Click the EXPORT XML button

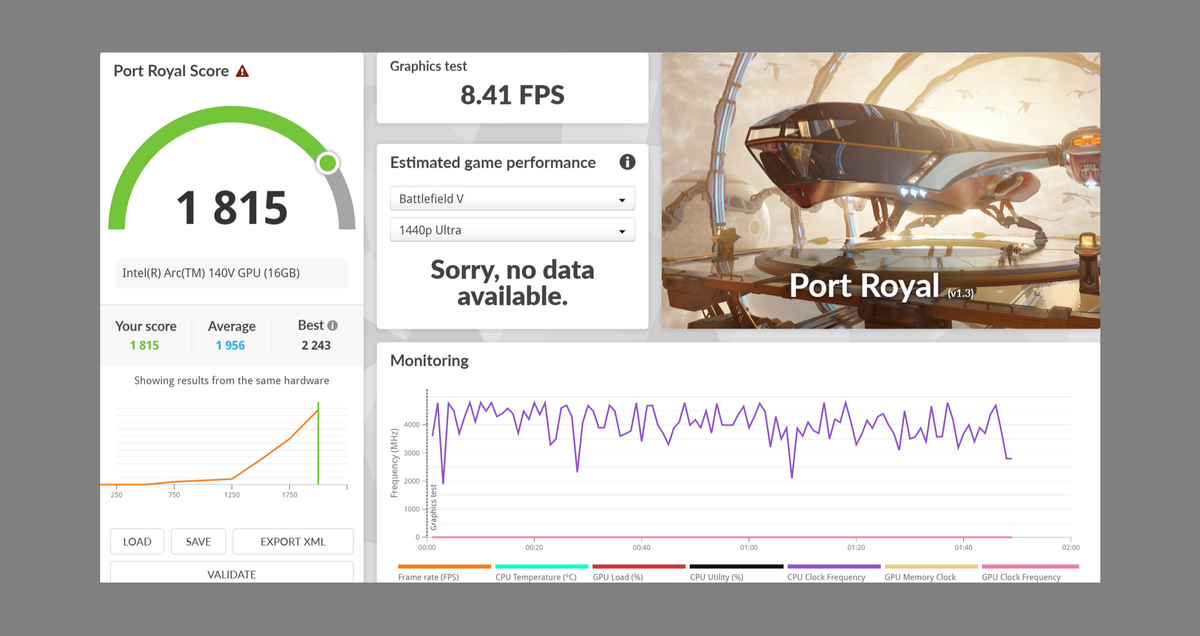pos(293,542)
